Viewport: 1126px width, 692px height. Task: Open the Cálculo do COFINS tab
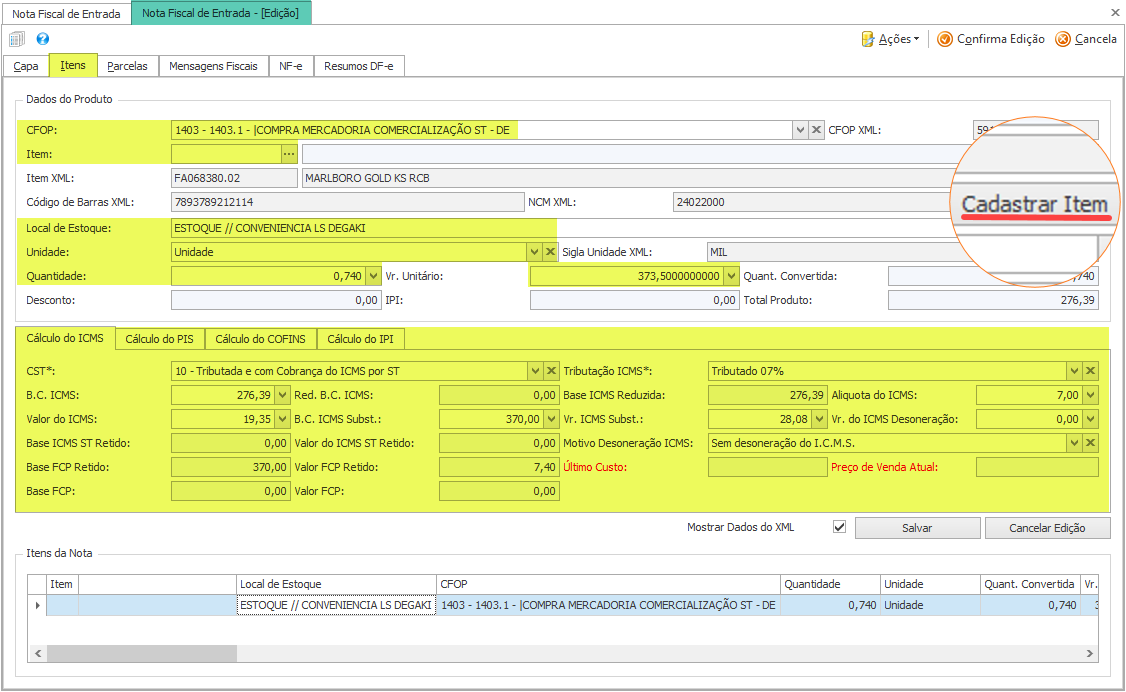tap(261, 339)
